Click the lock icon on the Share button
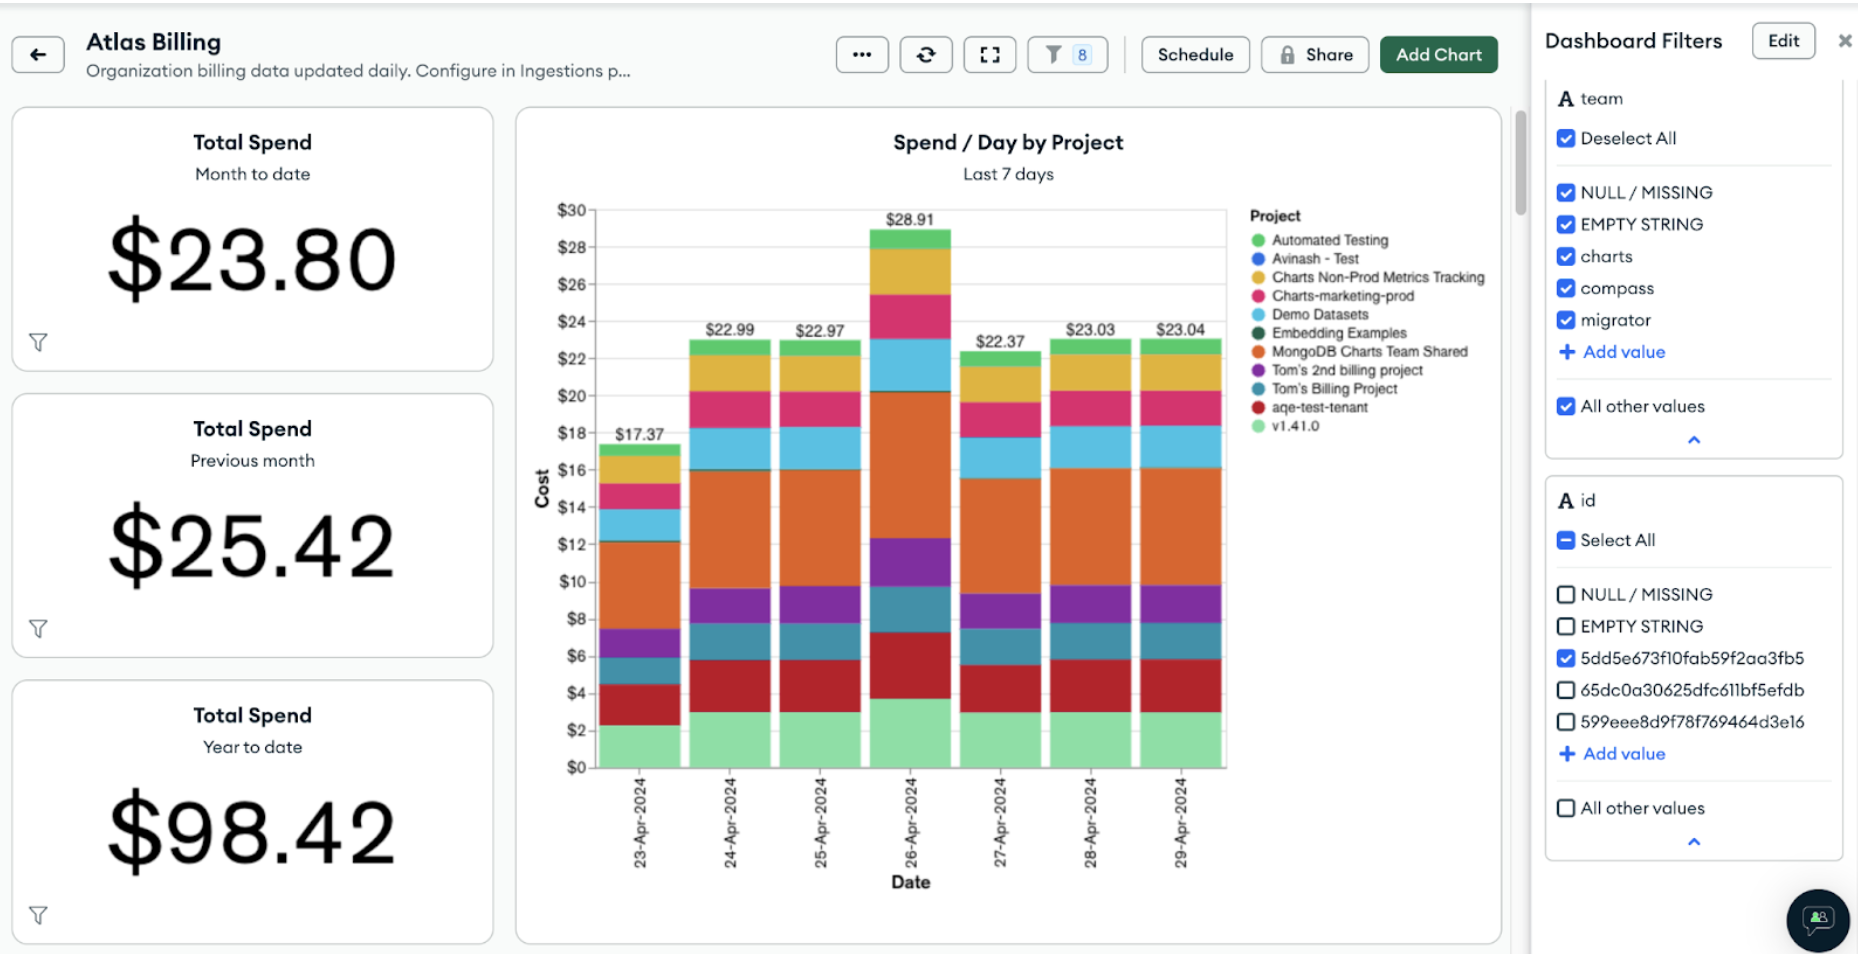This screenshot has width=1858, height=954. click(x=1289, y=55)
